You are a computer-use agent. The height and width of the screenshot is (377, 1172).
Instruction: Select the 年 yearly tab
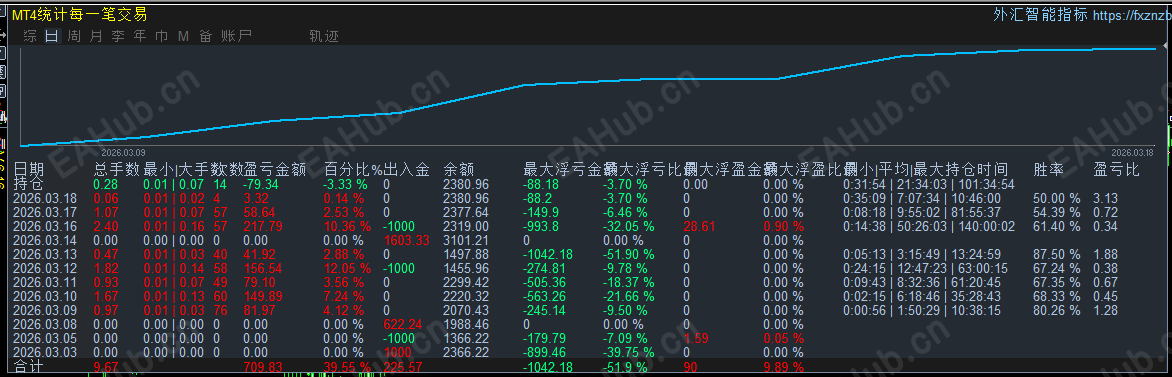tap(140, 36)
